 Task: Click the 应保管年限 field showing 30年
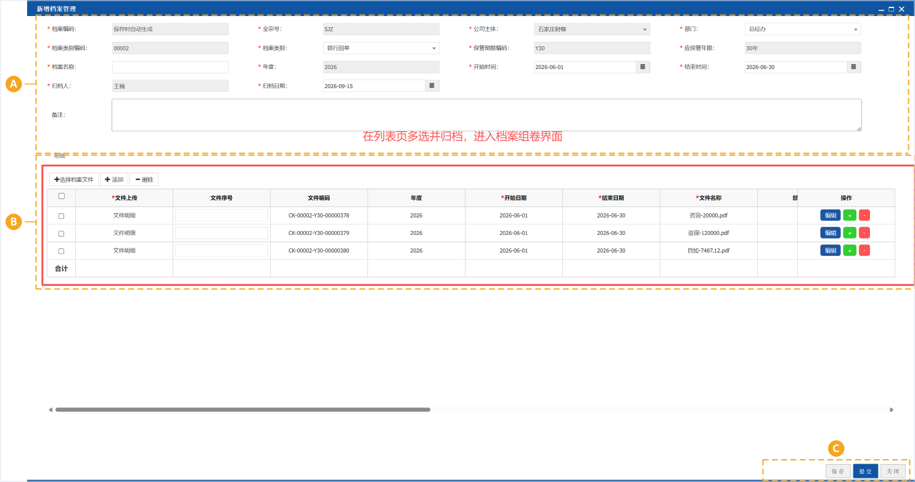(x=802, y=48)
